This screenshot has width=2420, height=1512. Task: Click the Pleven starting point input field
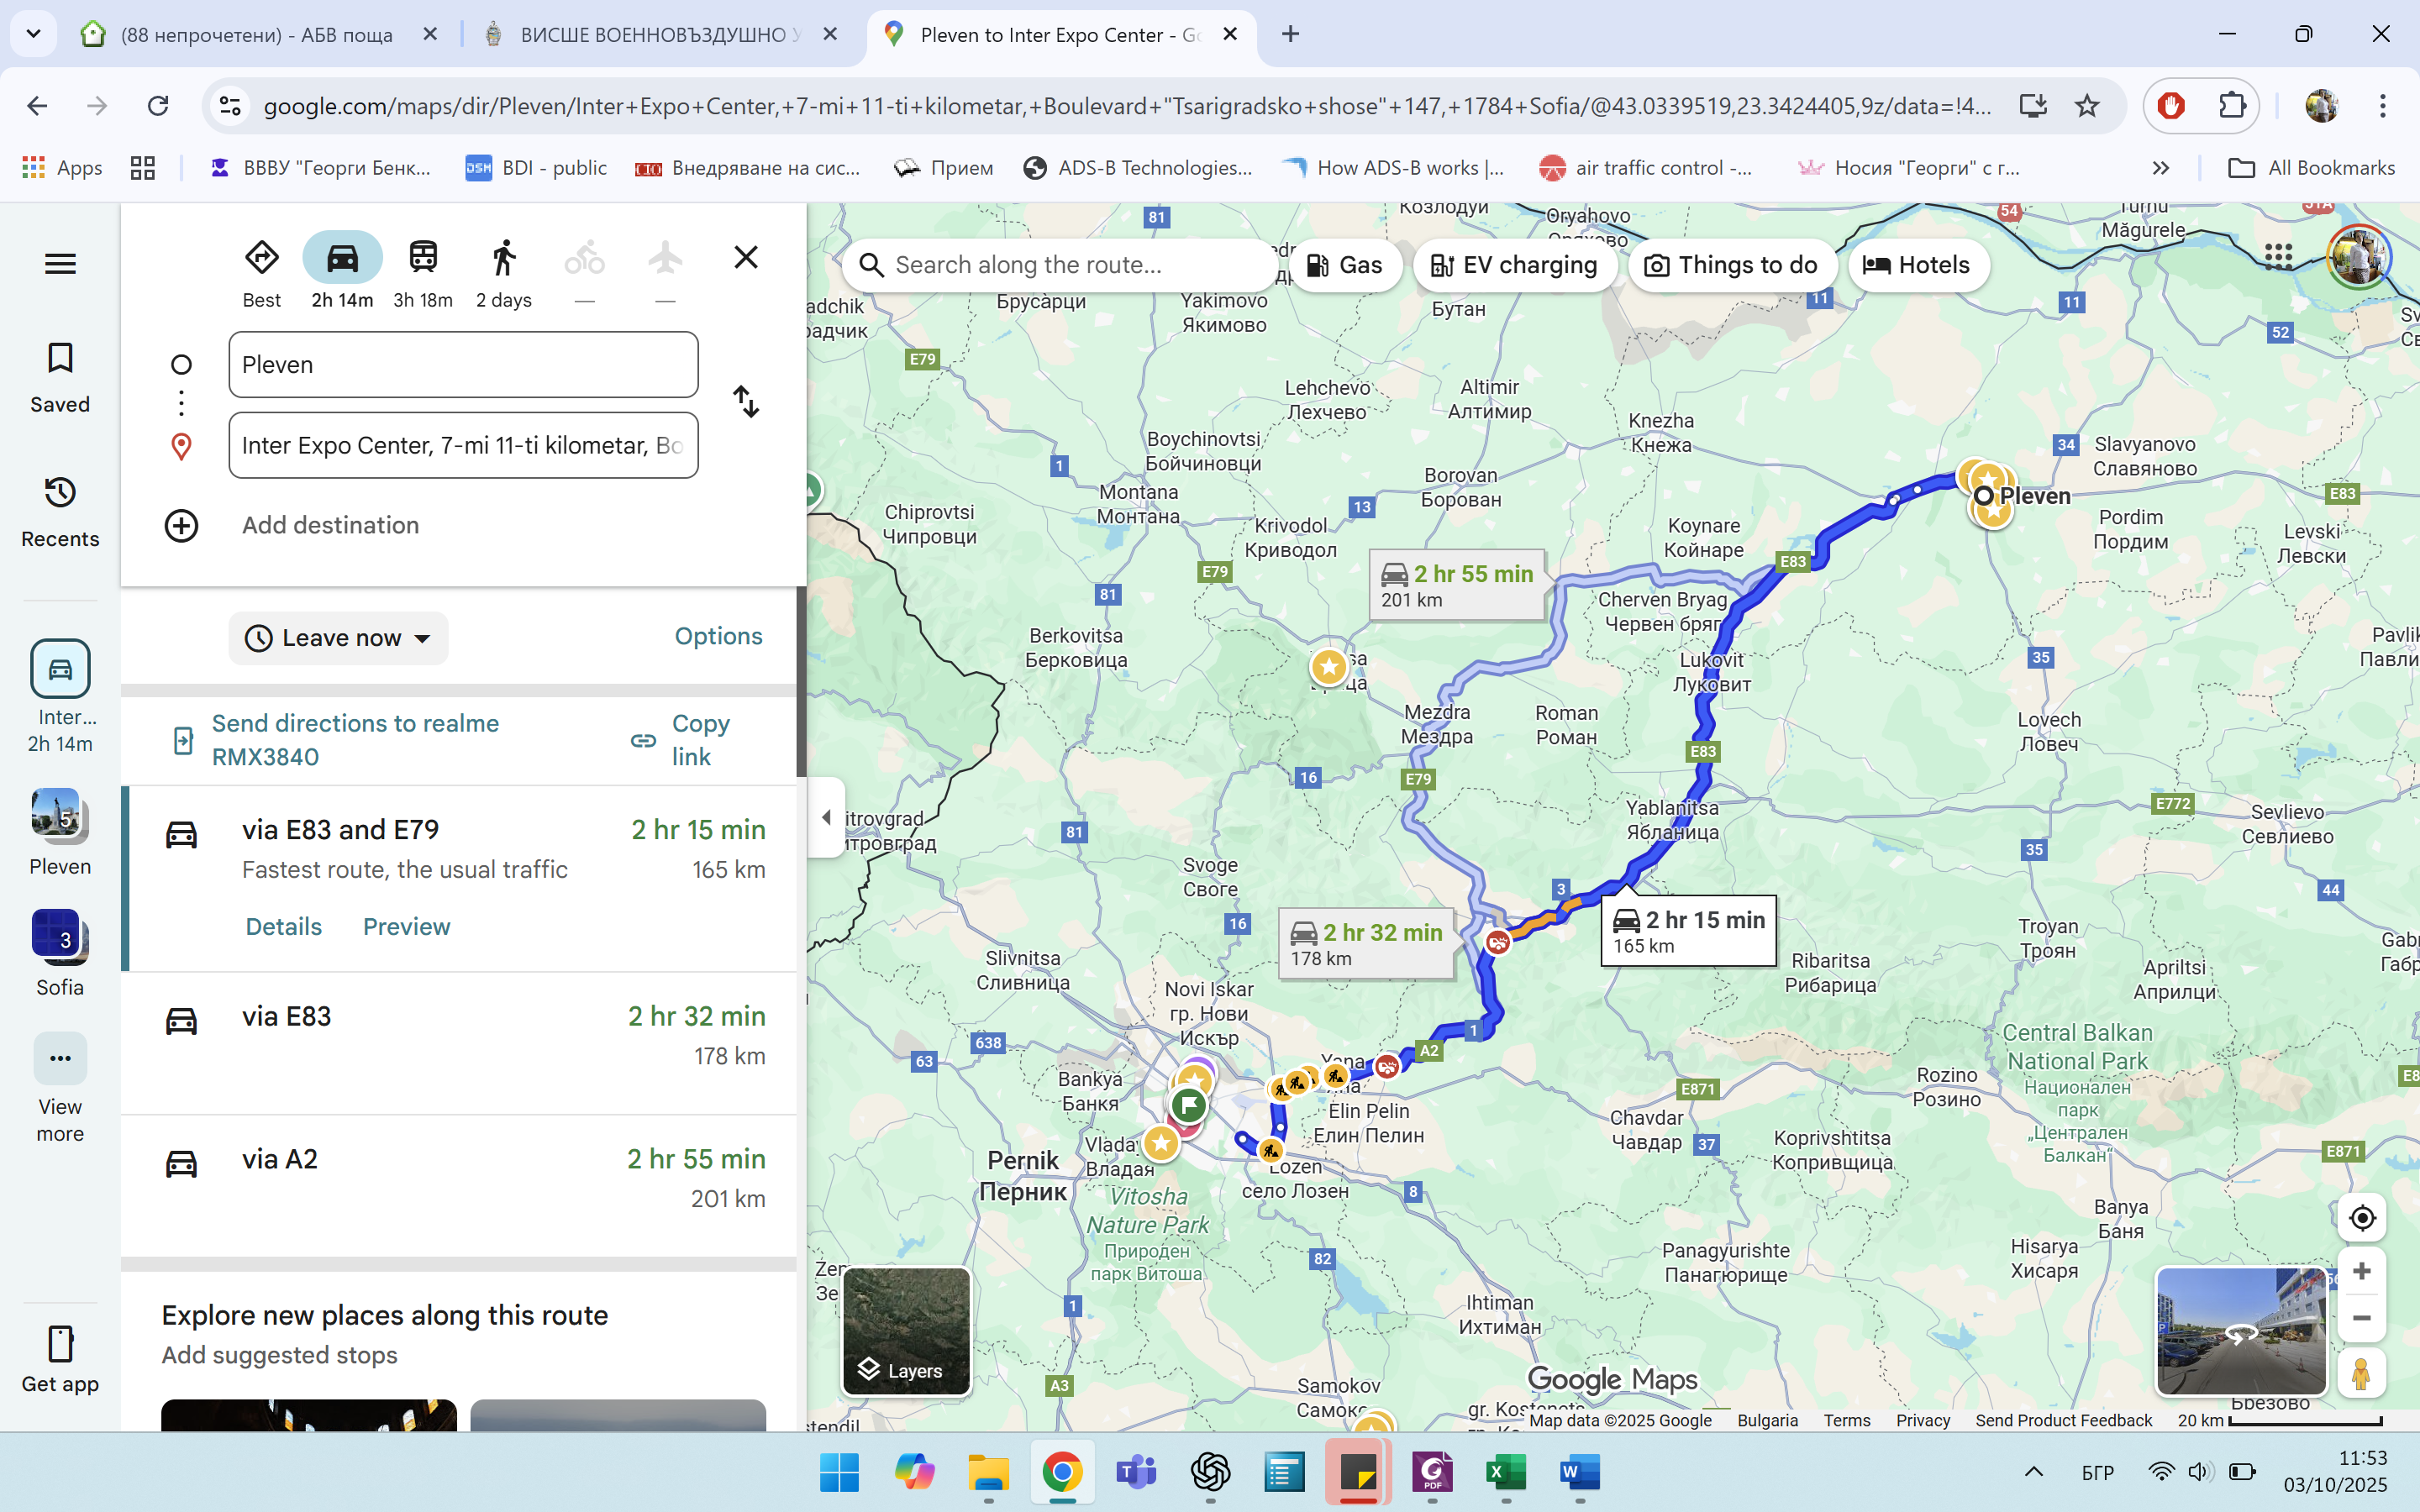point(463,365)
